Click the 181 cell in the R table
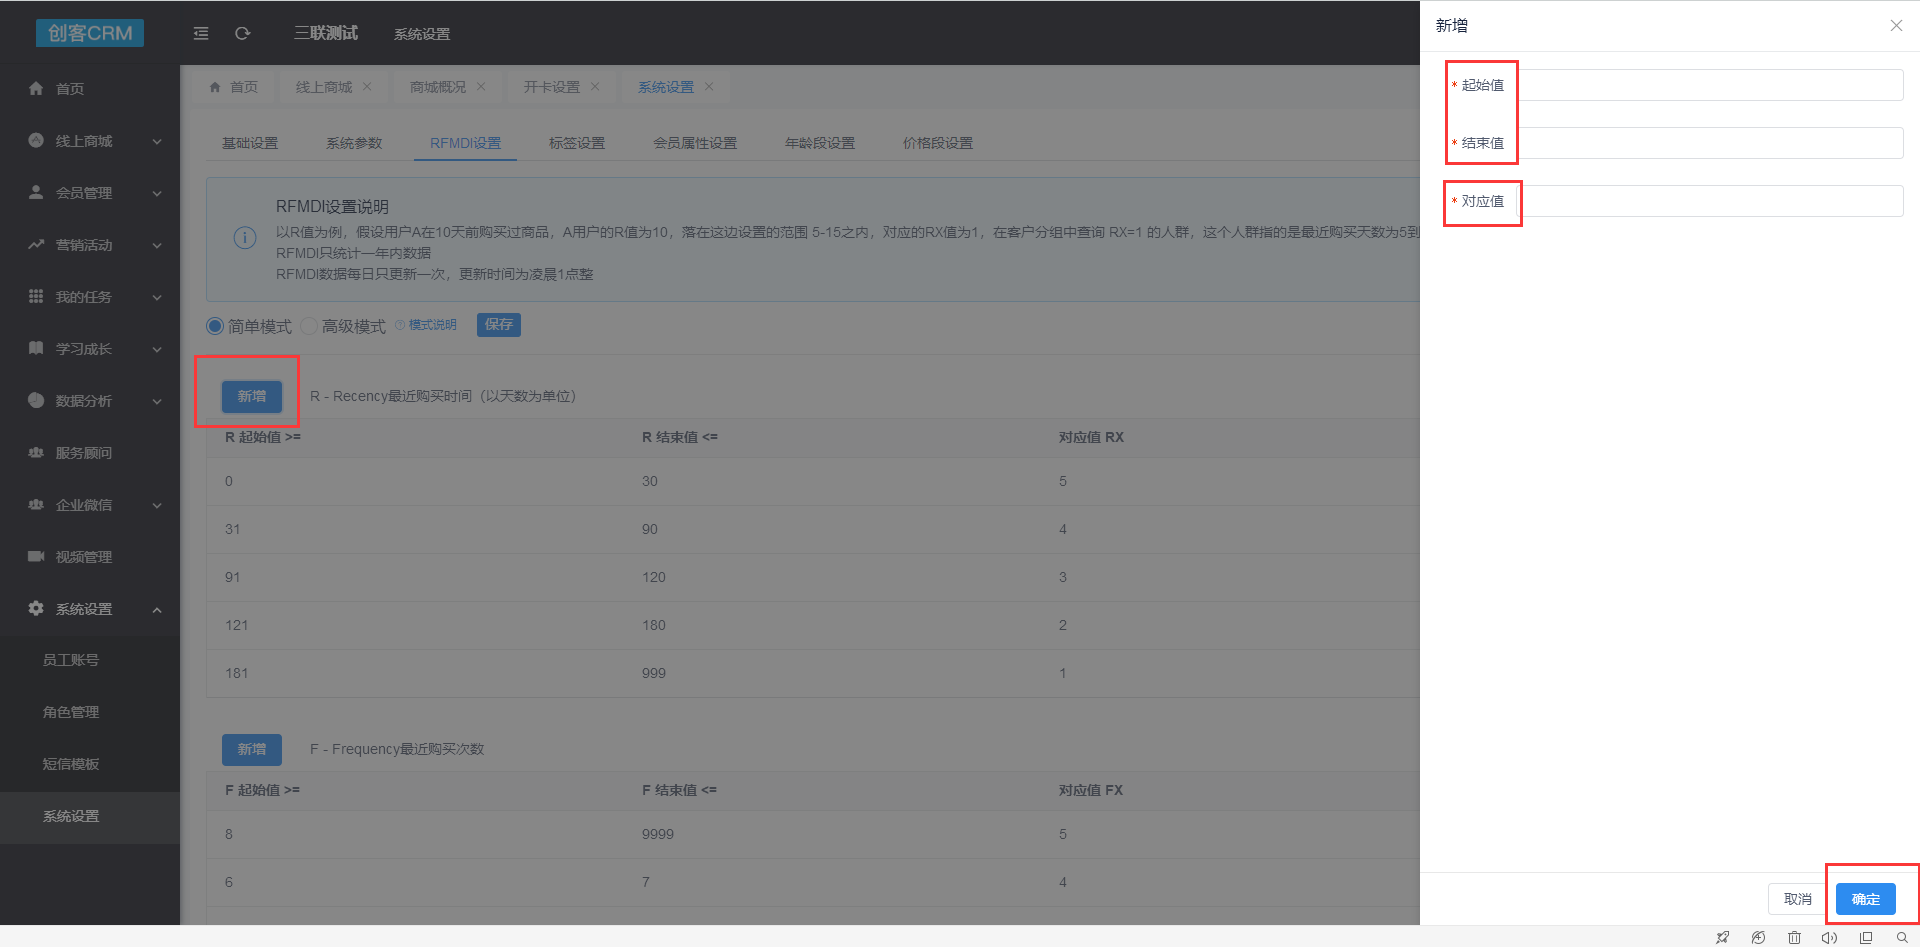This screenshot has height=947, width=1920. 237,673
